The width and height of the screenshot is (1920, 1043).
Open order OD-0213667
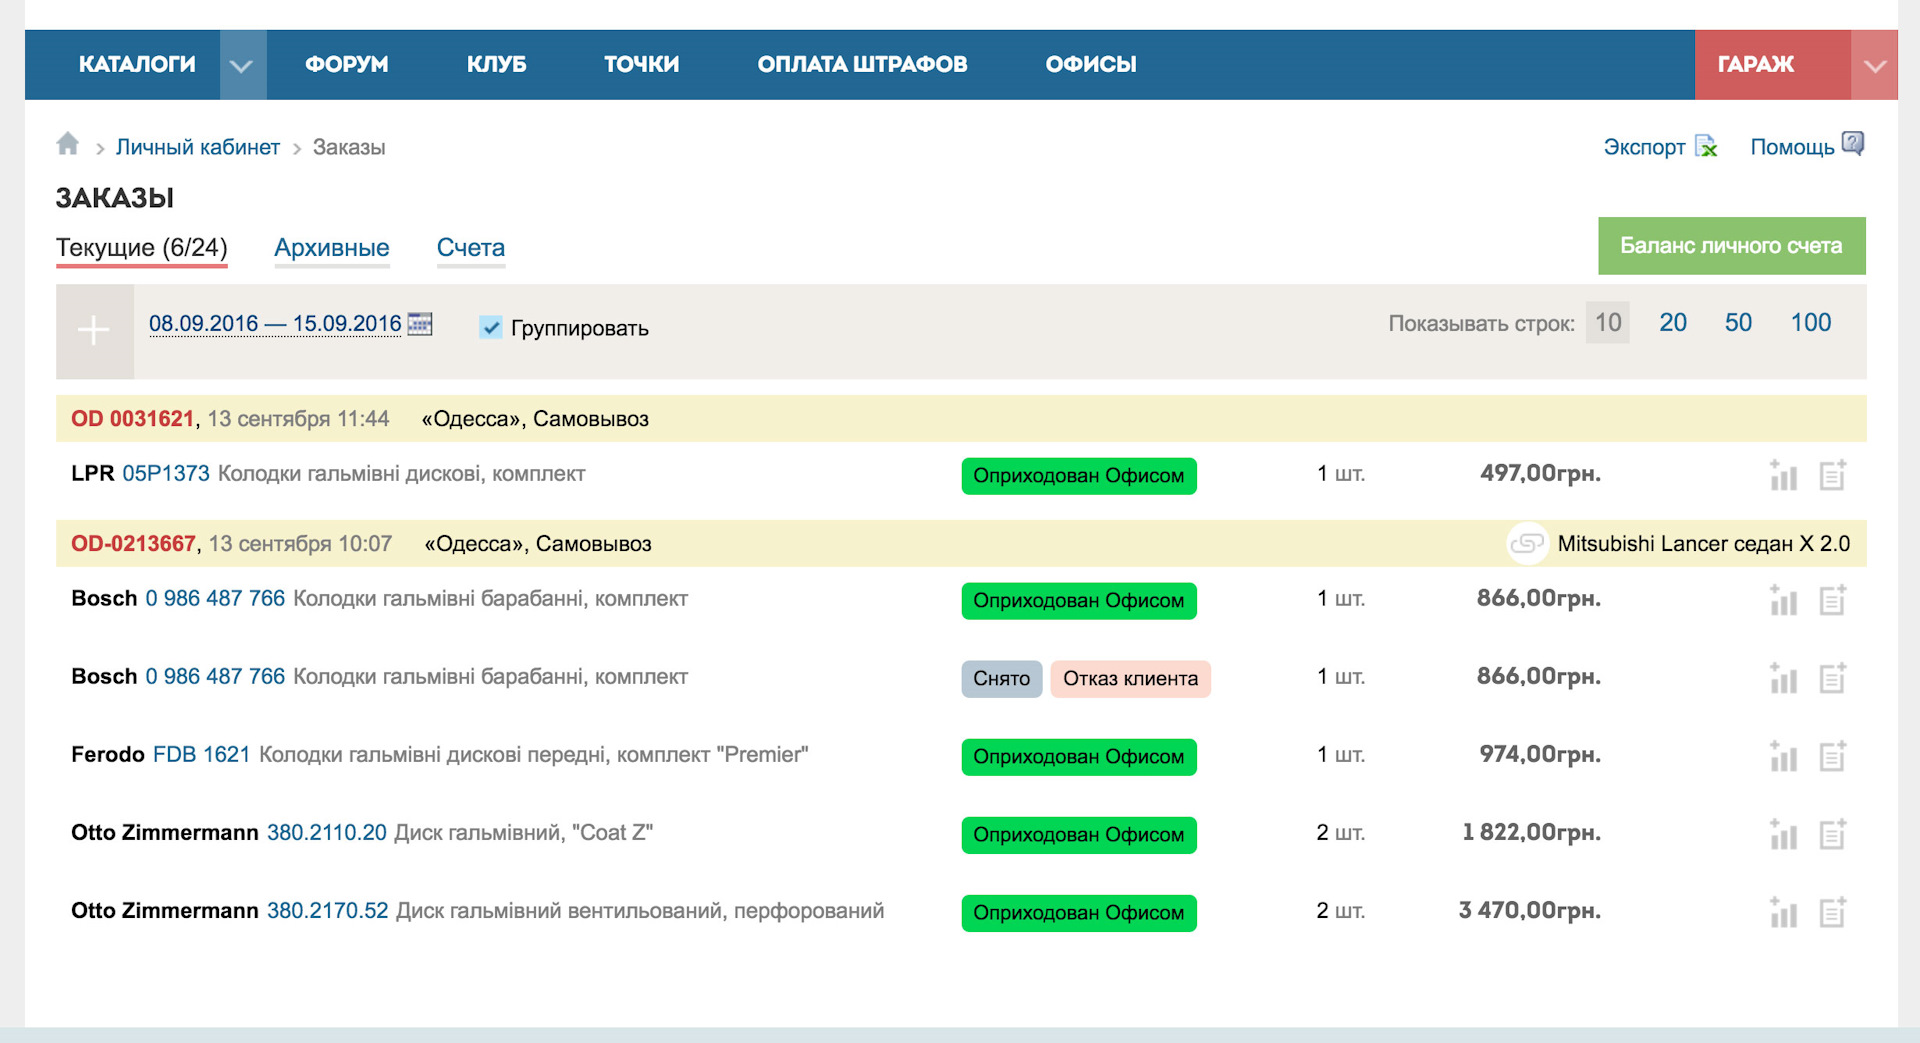point(133,544)
